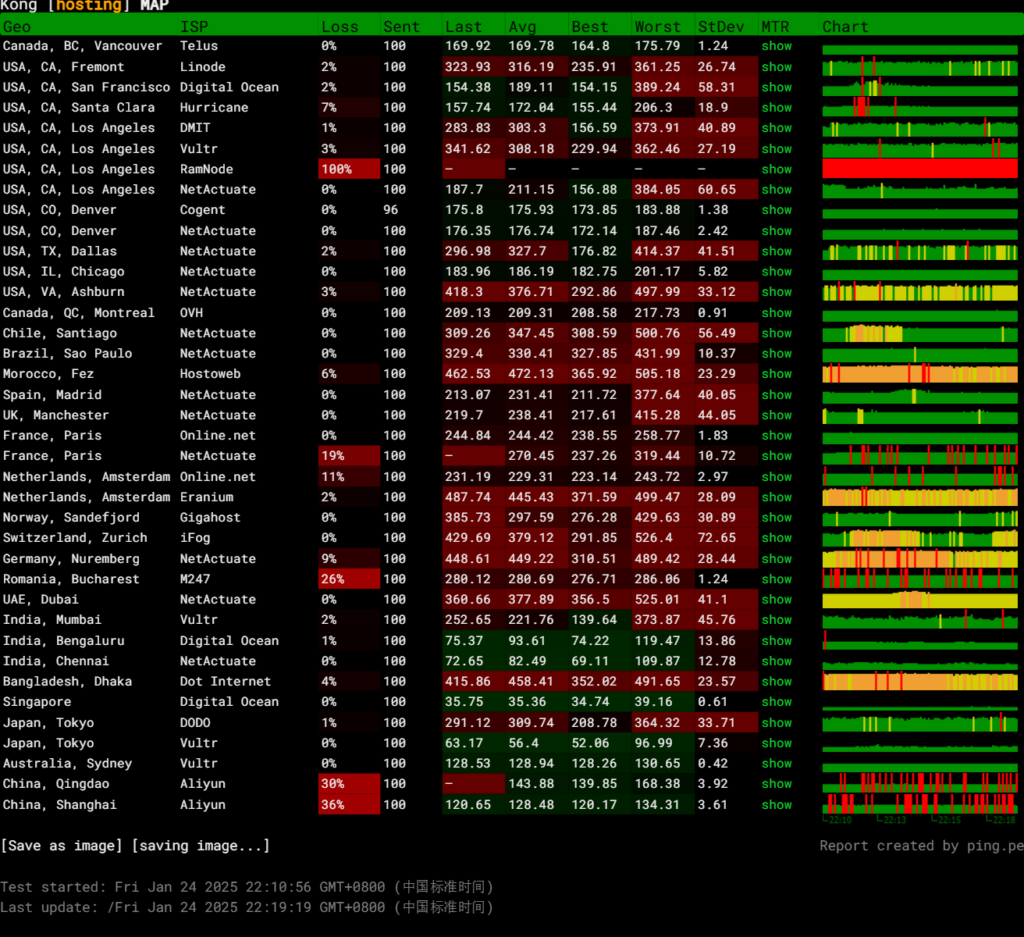Open MTR show for NetActuate Ashburn
The width and height of the screenshot is (1024, 937).
click(x=776, y=292)
